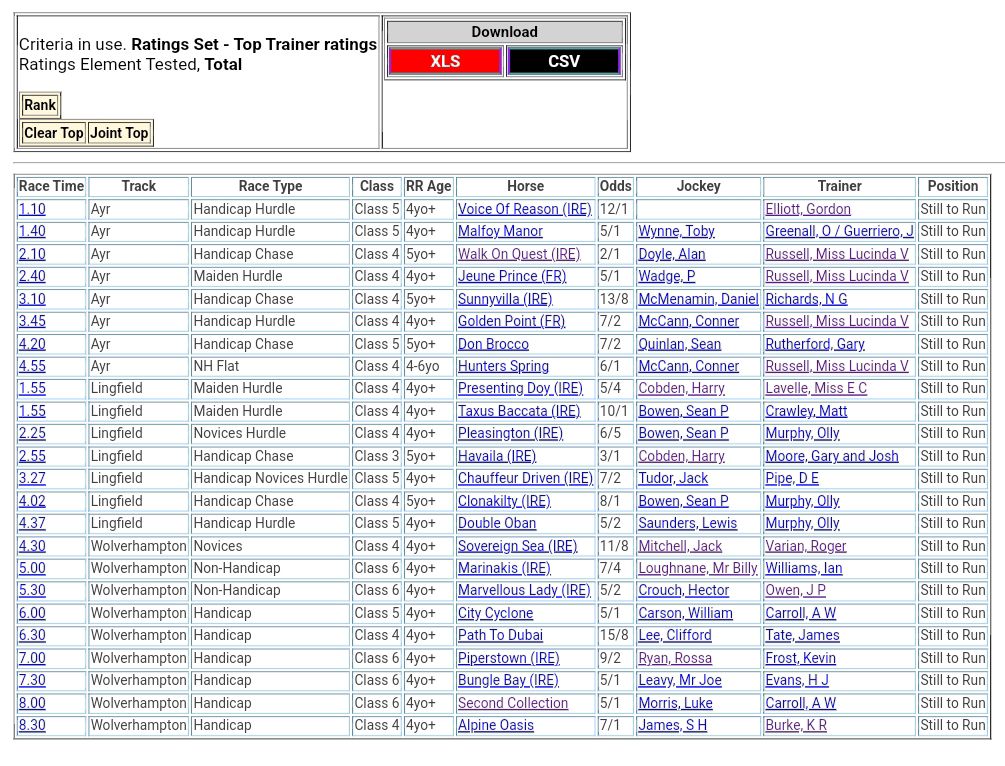Screen dimensions: 1005x766
Task: Click the horse Malfoy Manor link
Action: pyautogui.click(x=500, y=231)
